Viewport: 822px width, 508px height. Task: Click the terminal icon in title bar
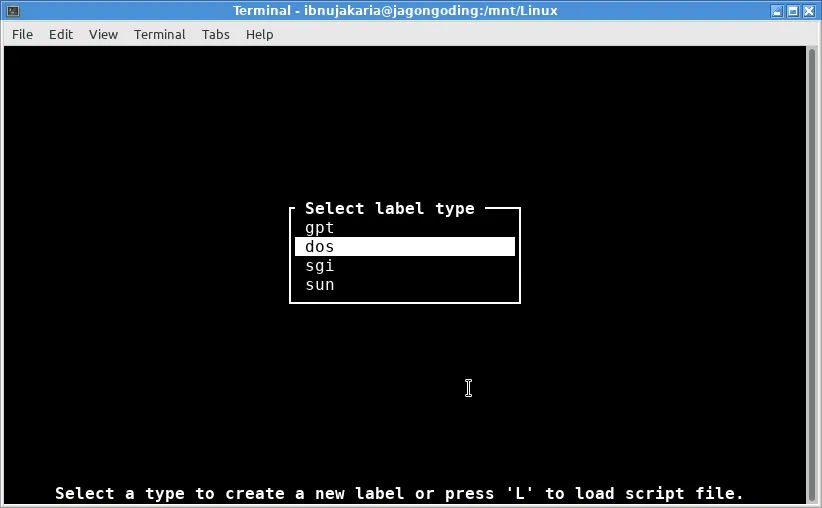pos(13,10)
